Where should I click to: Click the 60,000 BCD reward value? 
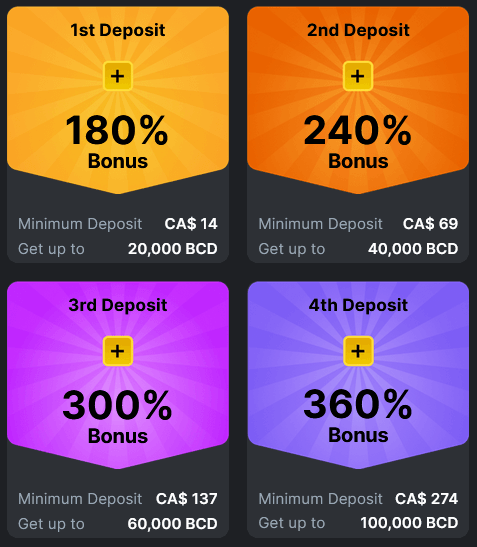point(173,524)
